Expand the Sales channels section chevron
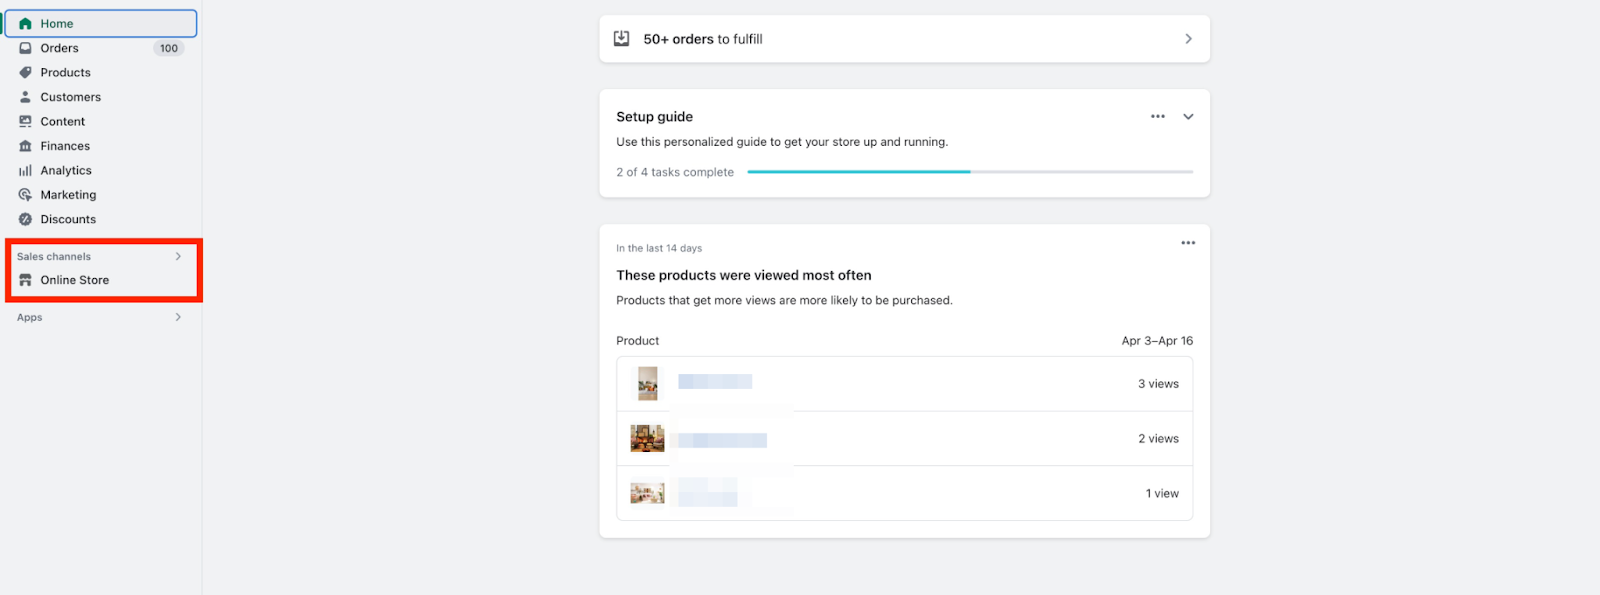 [178, 256]
